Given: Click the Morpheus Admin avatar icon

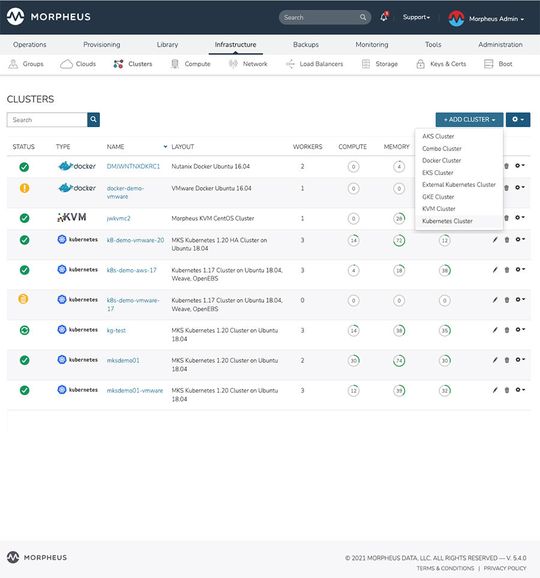Looking at the screenshot, I should [456, 18].
